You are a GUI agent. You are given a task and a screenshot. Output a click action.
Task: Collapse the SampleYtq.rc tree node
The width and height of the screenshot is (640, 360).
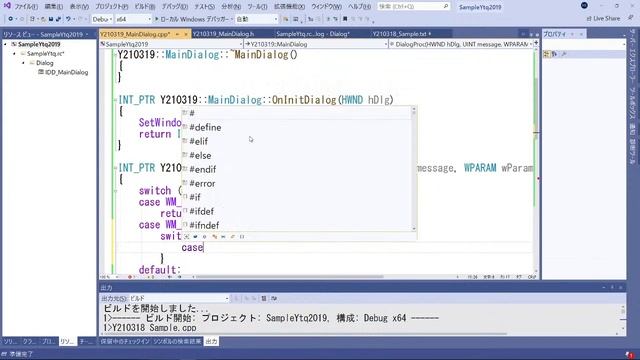(x=14, y=53)
